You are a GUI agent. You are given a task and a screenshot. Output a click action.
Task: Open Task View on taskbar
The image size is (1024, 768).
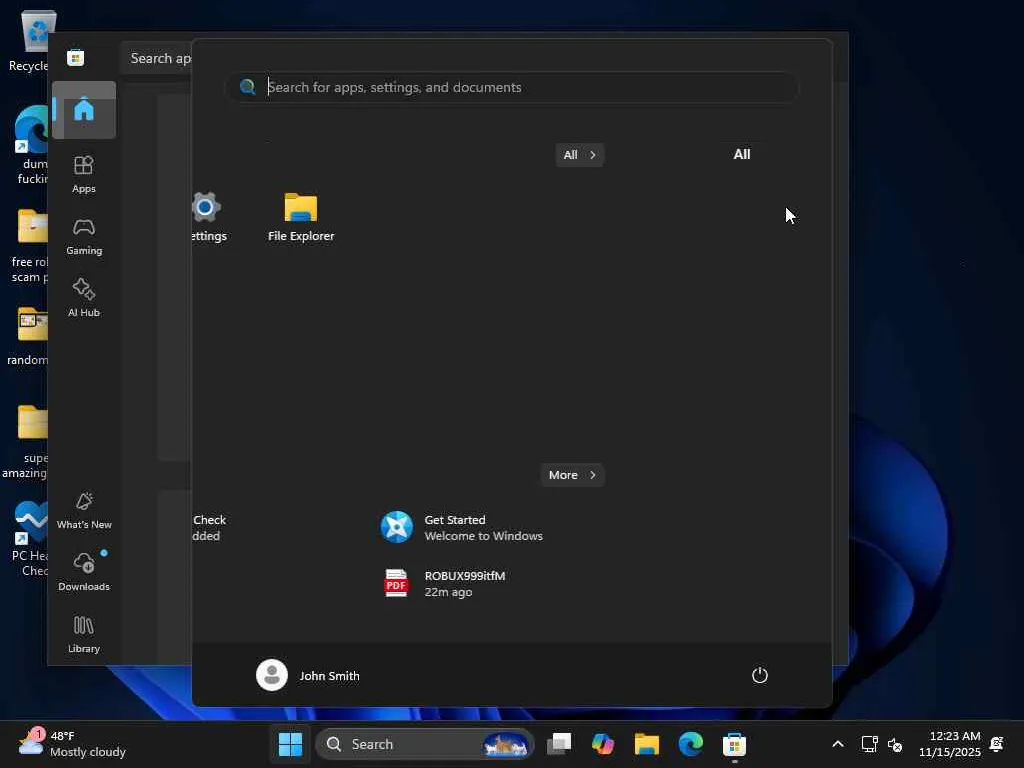559,744
